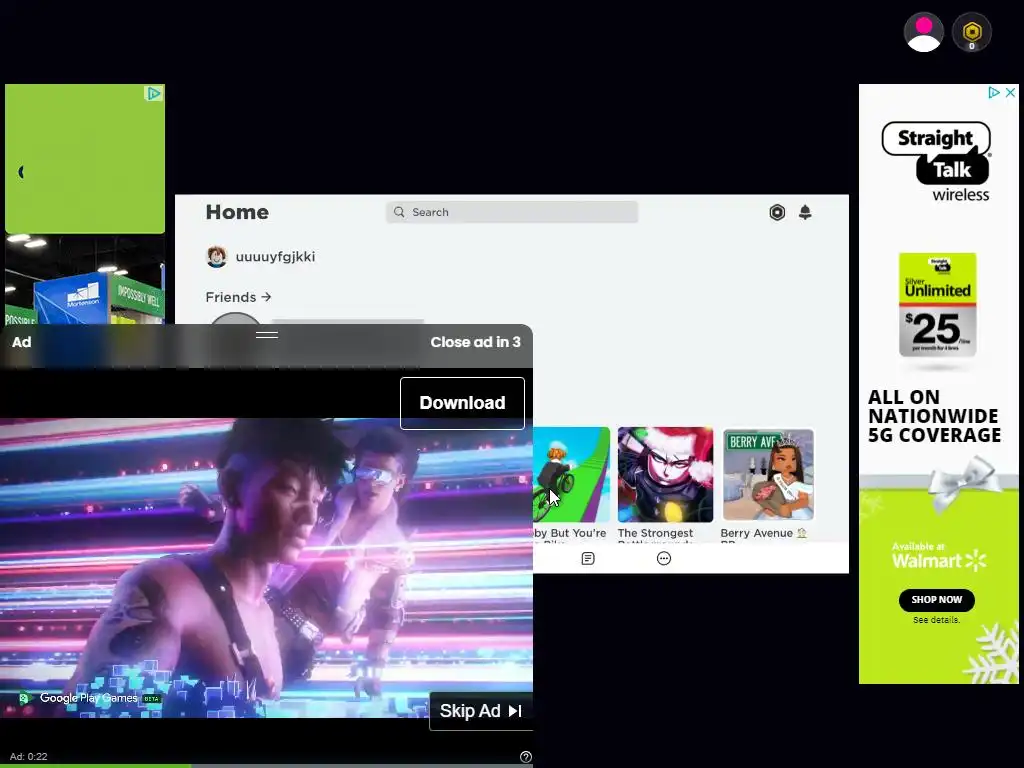Viewport: 1024px width, 768px height.
Task: Open The Strongest game thumbnail
Action: pyautogui.click(x=665, y=475)
